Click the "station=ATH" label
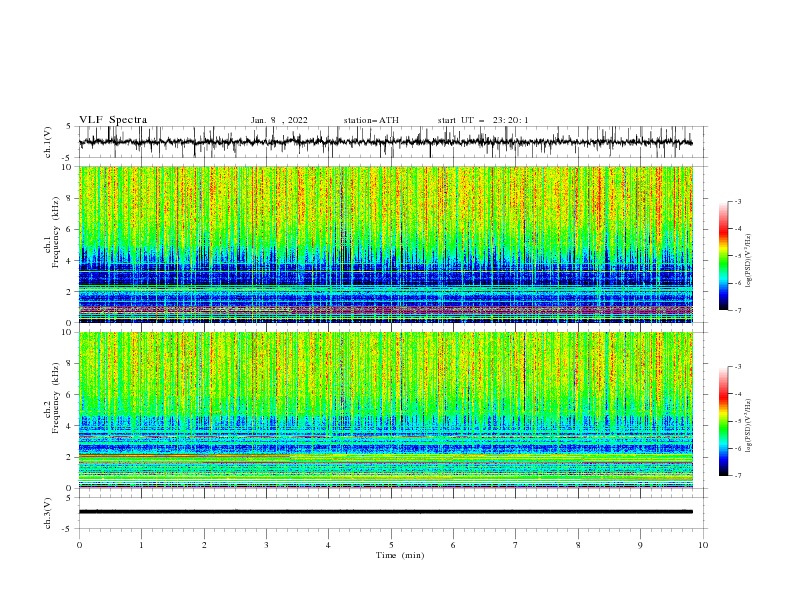792x612 pixels. coord(371,120)
